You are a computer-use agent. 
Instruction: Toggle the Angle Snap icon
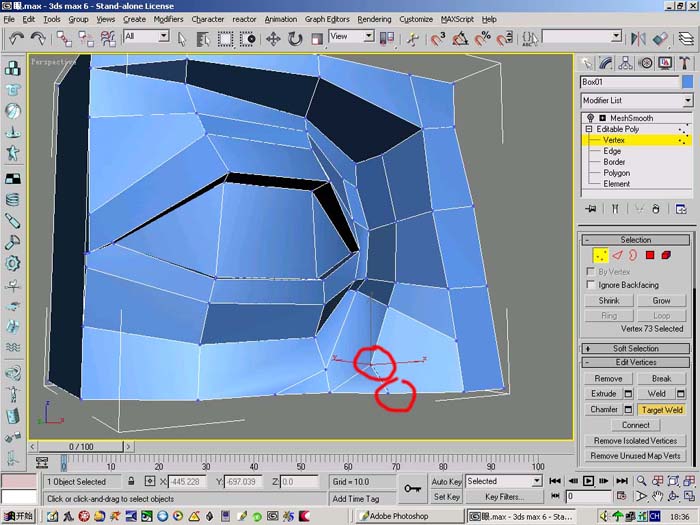pyautogui.click(x=460, y=39)
